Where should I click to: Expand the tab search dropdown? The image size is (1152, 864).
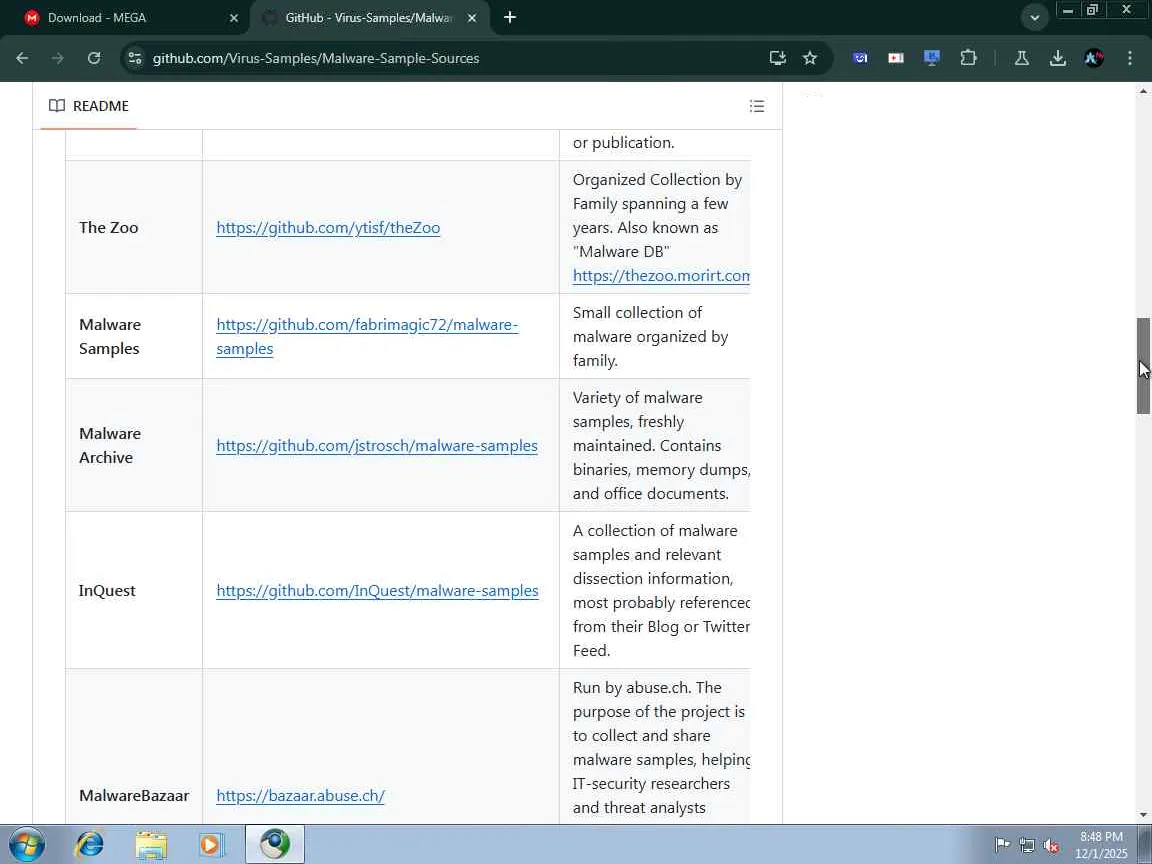pos(1034,18)
